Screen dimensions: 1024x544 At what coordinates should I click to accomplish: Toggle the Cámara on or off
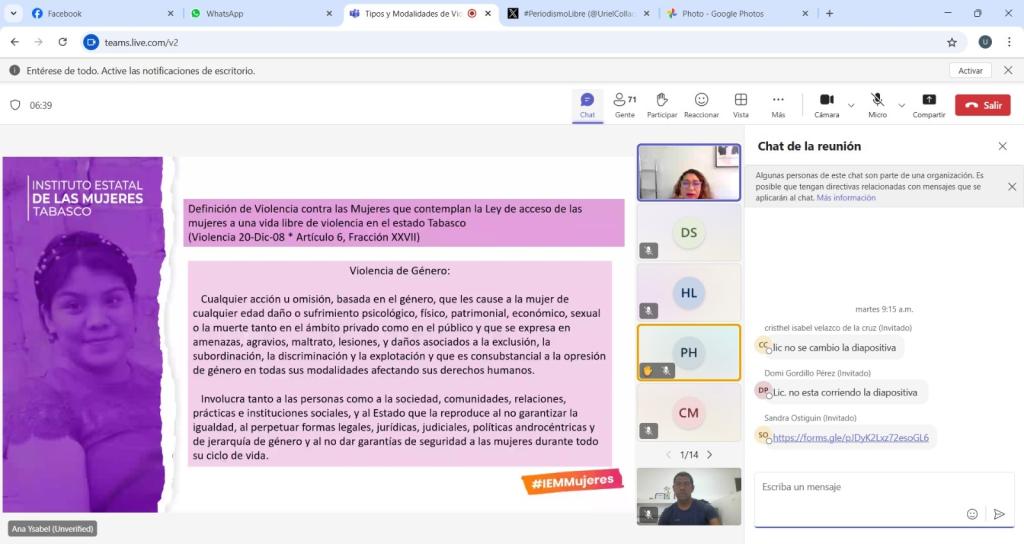coord(826,104)
